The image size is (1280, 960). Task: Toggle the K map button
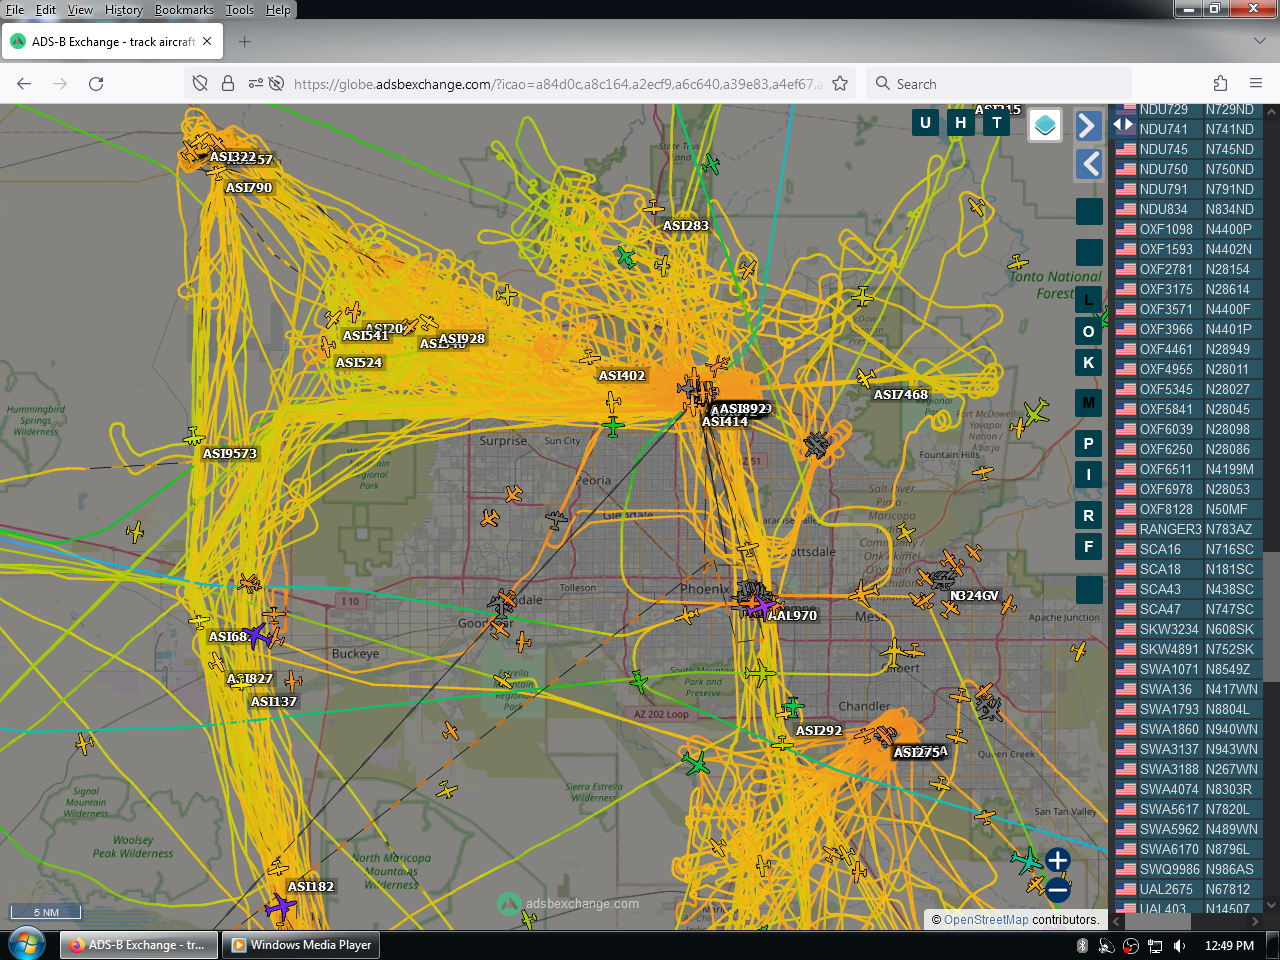(1089, 363)
